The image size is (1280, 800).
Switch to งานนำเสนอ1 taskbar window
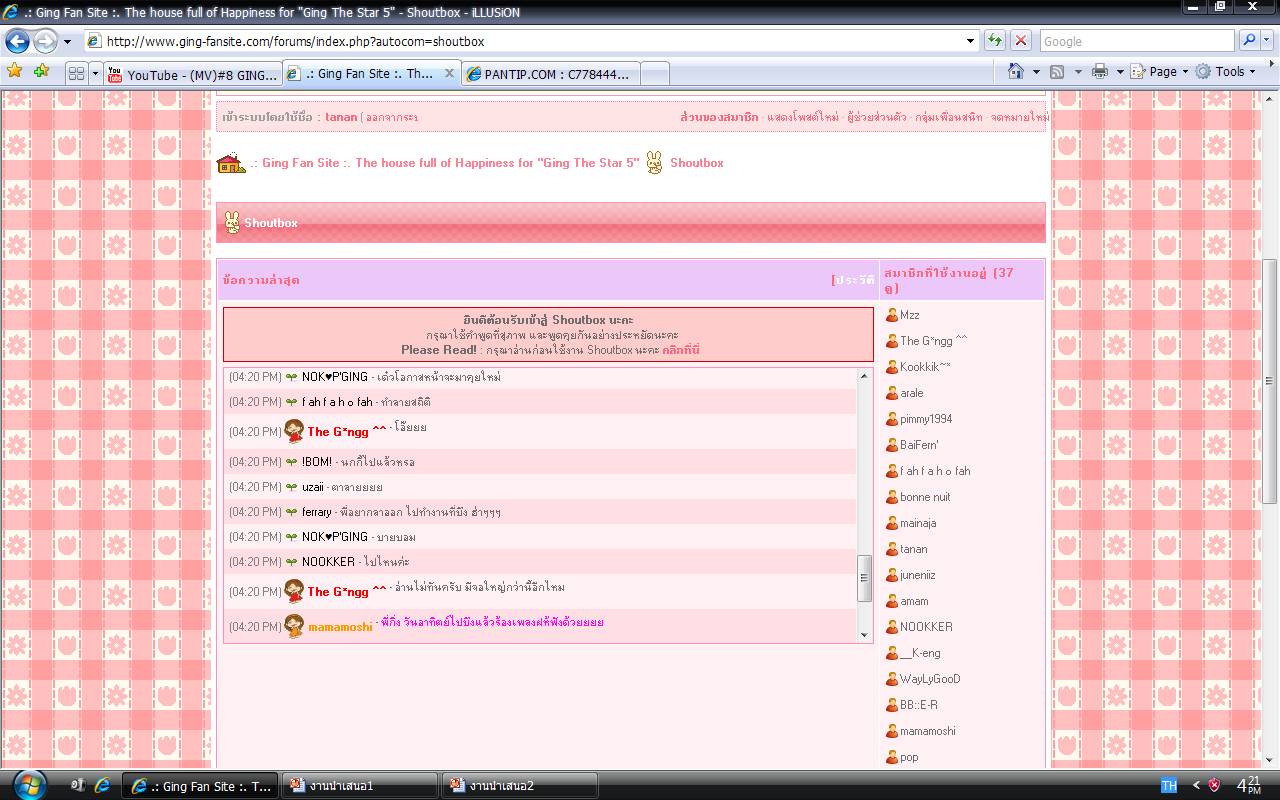tap(359, 786)
